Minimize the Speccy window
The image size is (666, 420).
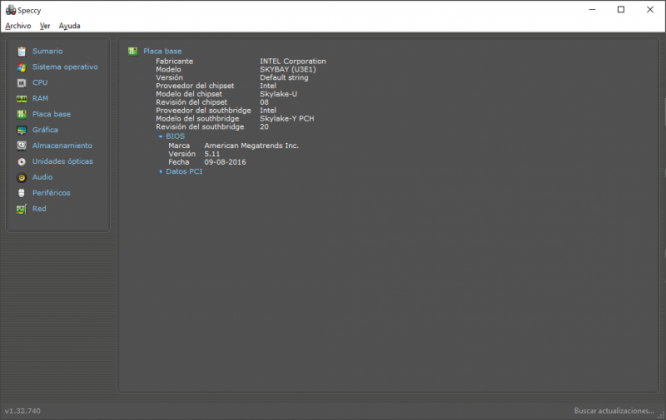592,10
